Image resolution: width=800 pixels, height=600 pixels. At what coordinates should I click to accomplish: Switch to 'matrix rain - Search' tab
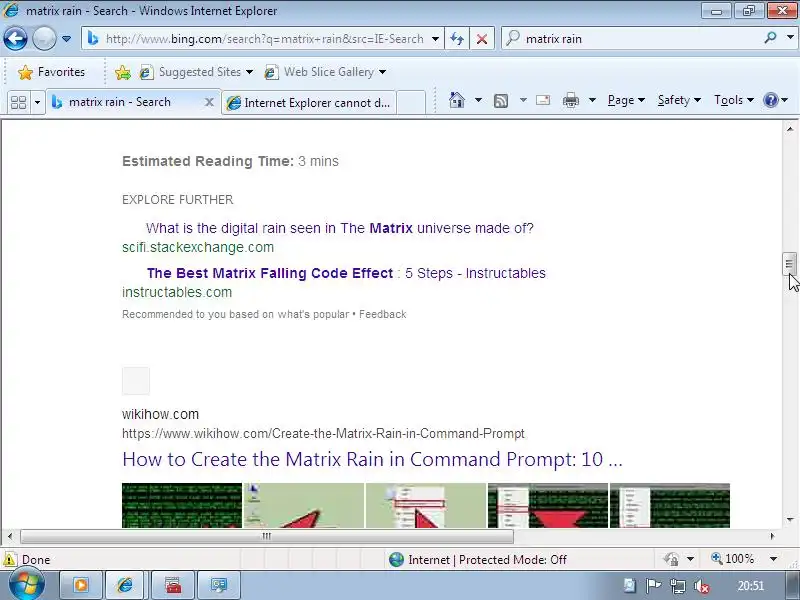click(120, 102)
